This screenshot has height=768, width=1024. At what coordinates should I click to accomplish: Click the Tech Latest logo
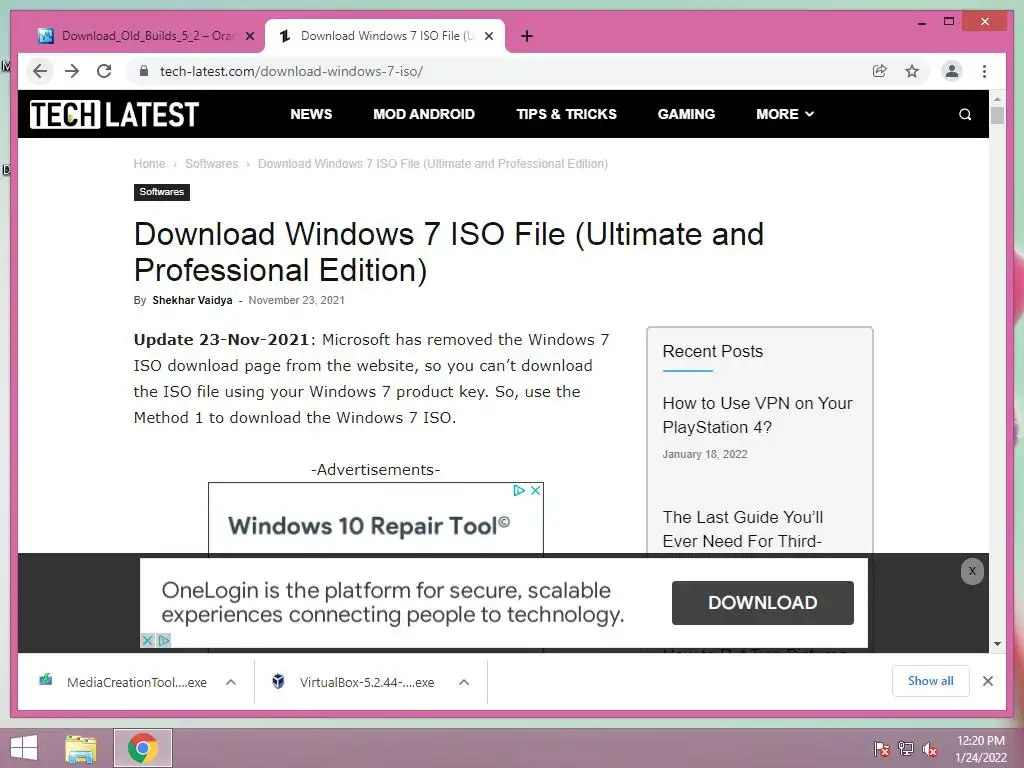pyautogui.click(x=114, y=114)
